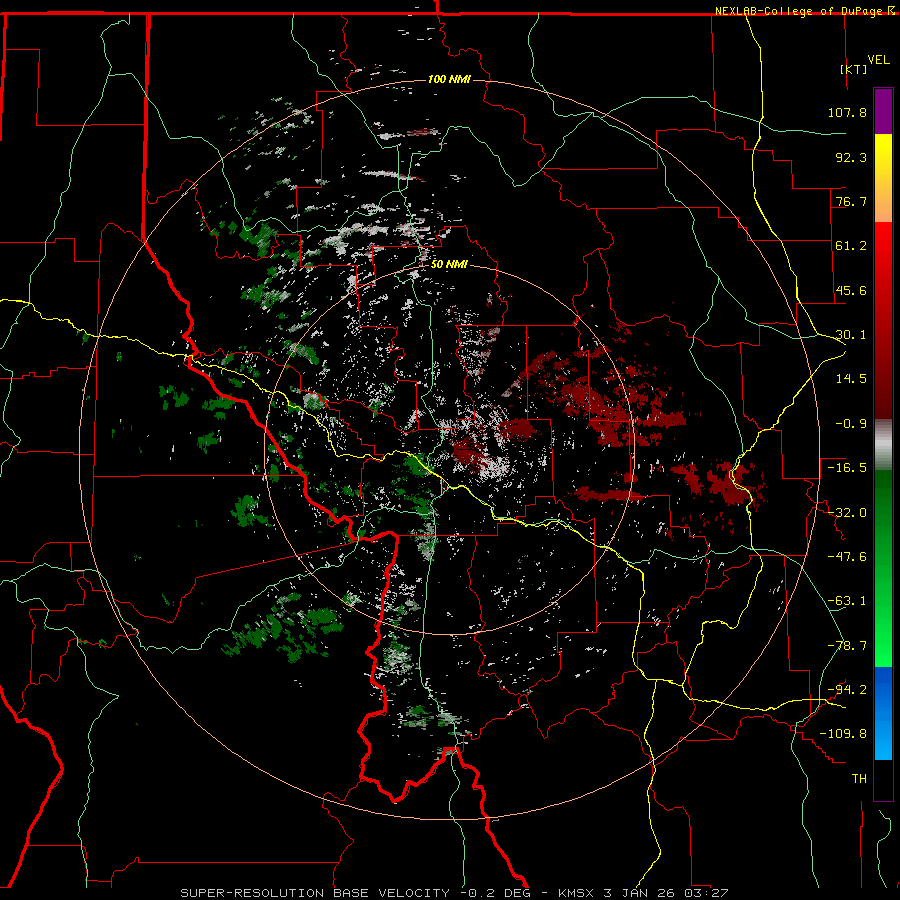Click the 107.8 scale value
900x900 pixels.
point(847,112)
